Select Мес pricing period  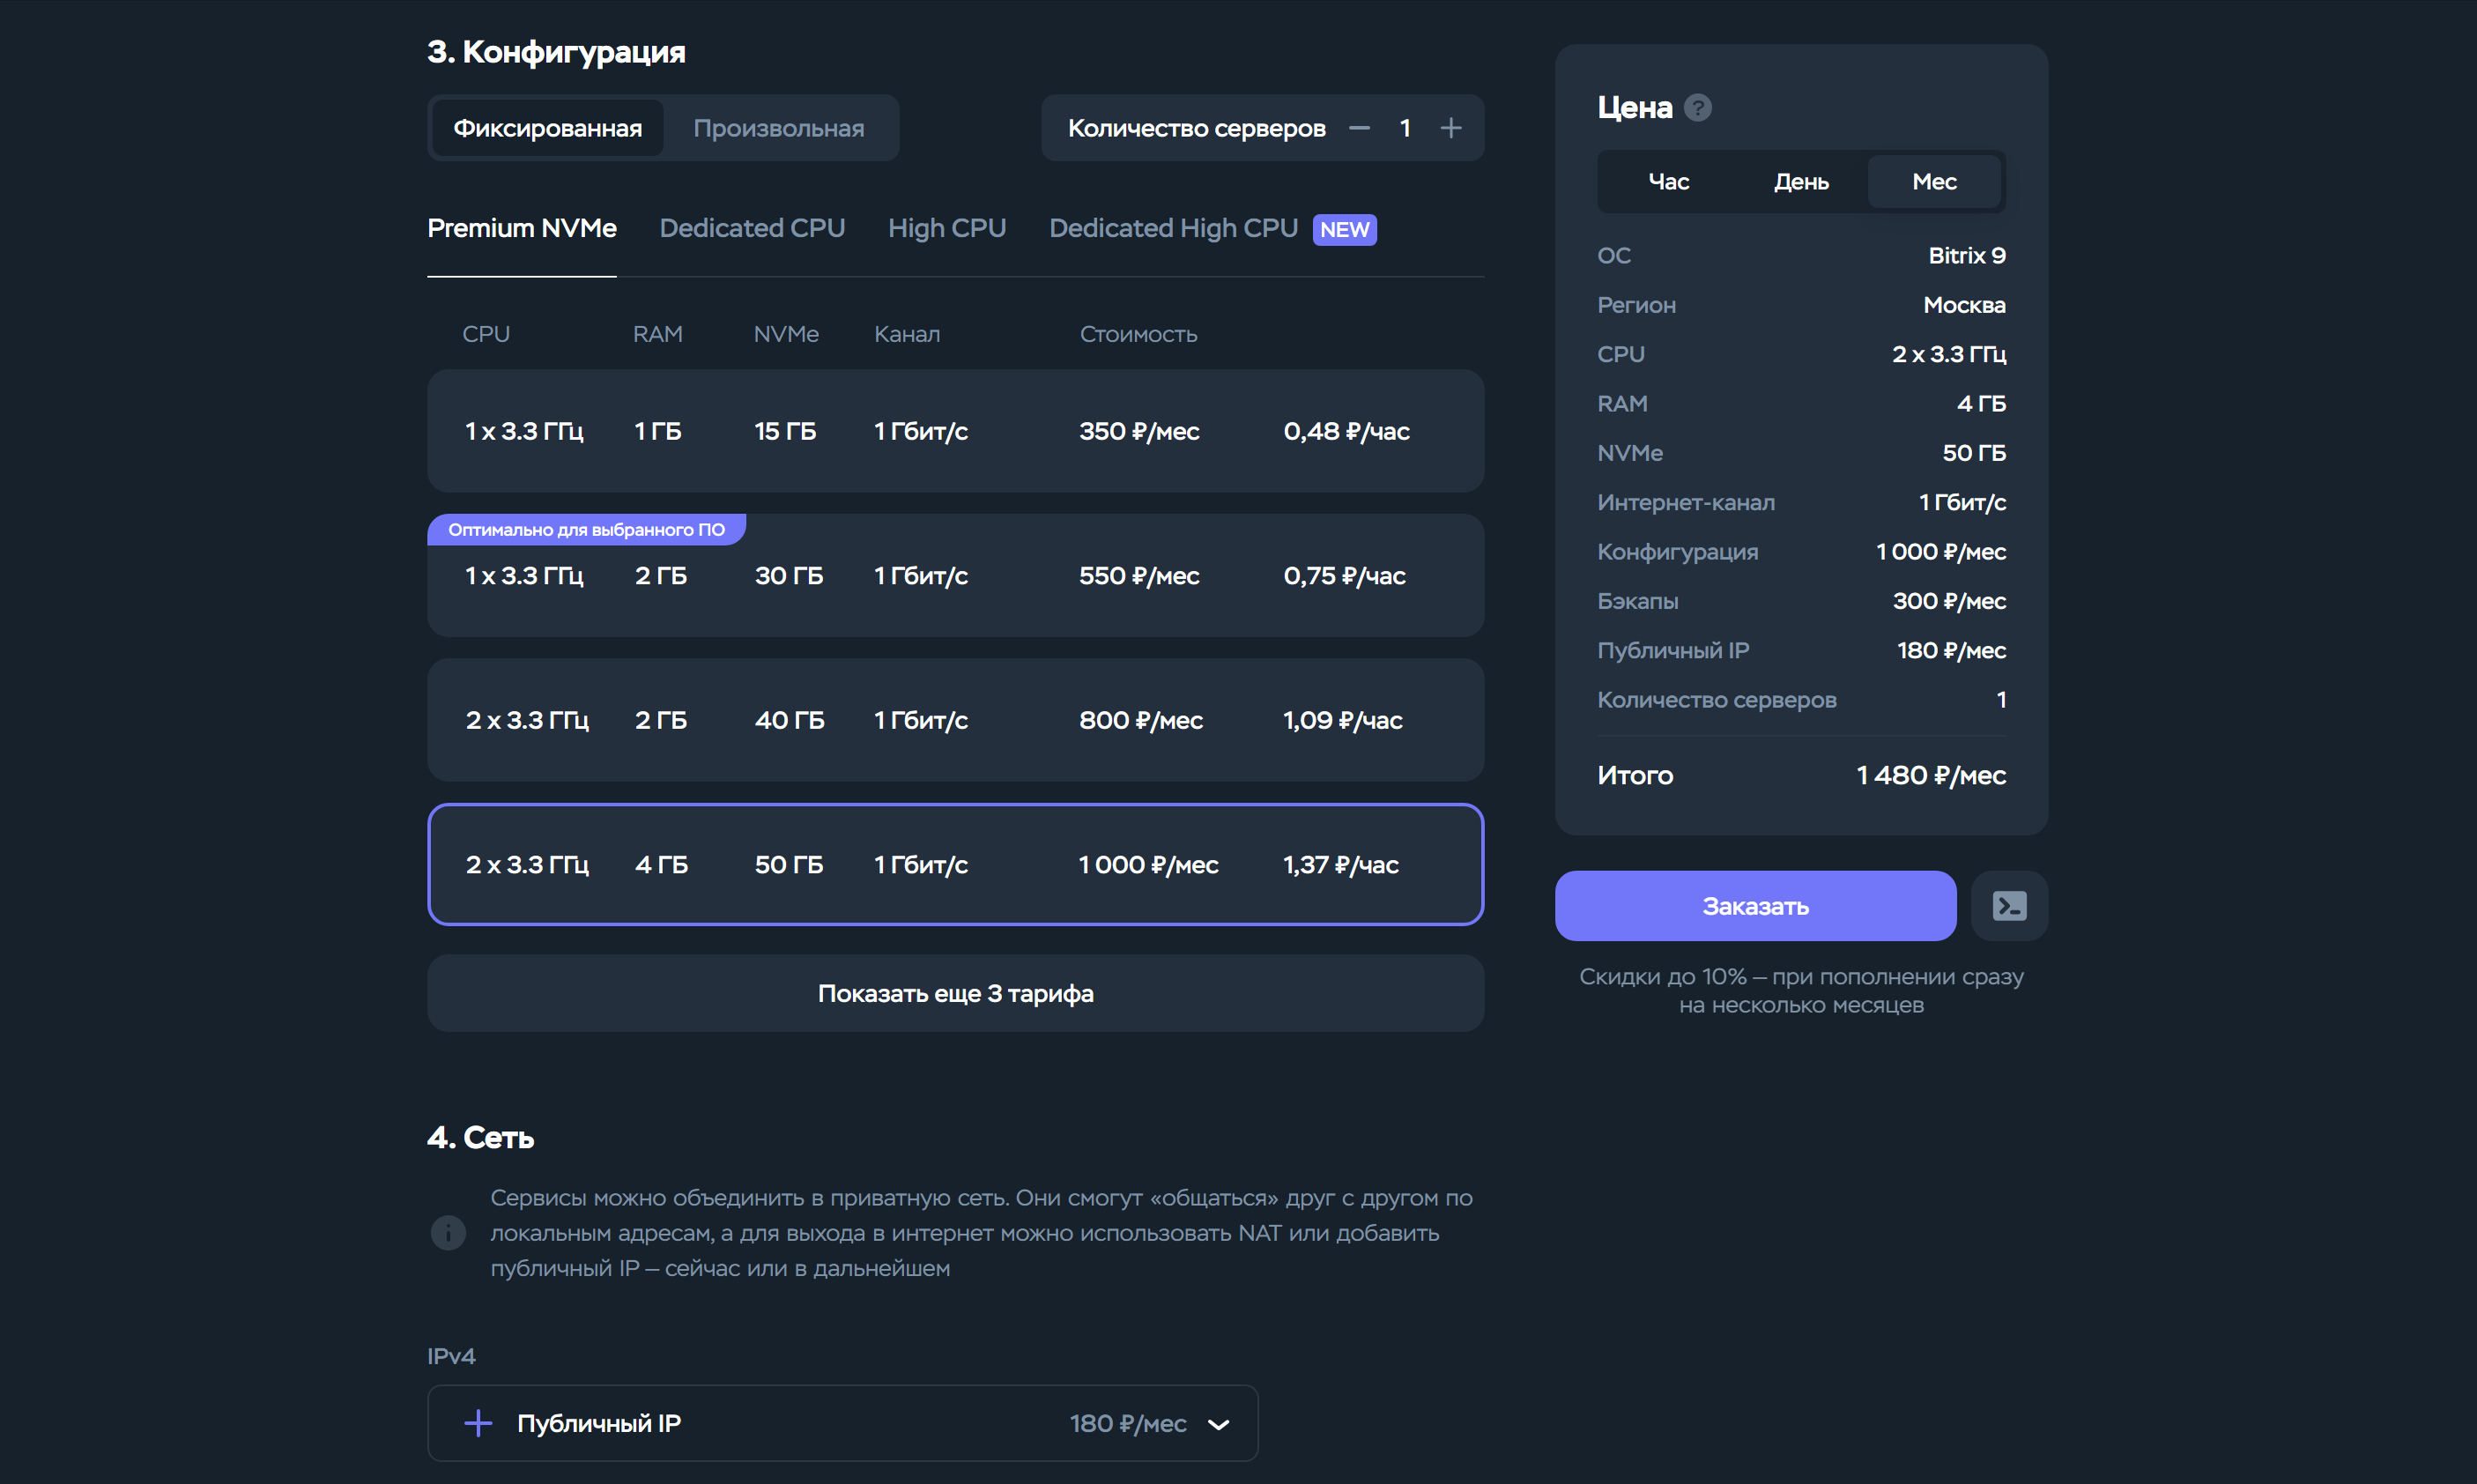point(1934,182)
